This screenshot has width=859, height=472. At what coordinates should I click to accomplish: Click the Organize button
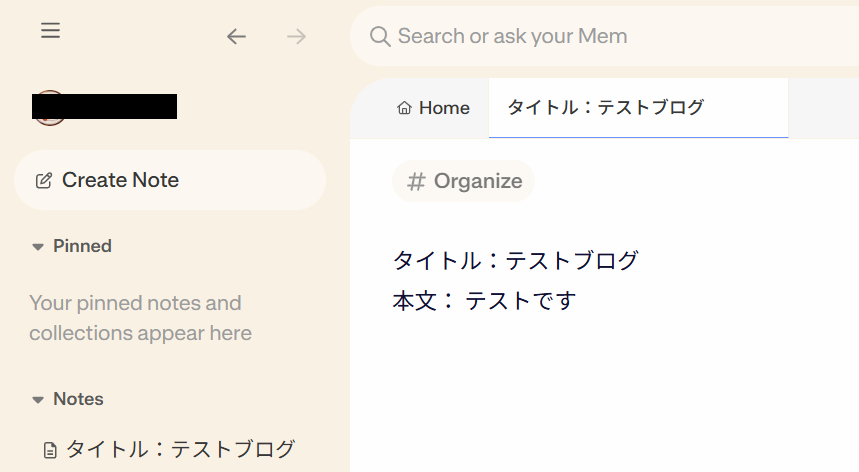coord(464,181)
